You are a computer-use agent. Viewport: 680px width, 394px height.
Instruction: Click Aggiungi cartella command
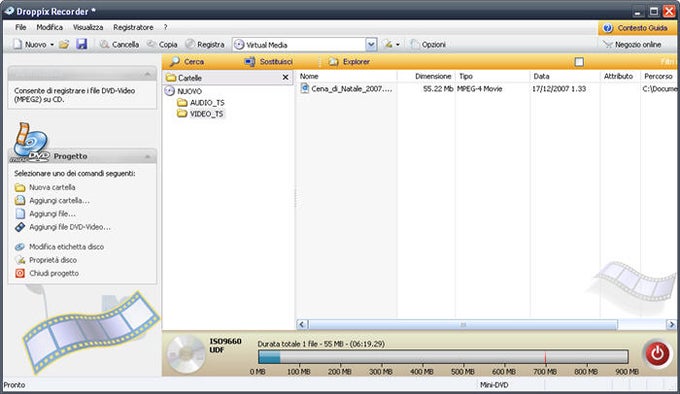pos(52,200)
